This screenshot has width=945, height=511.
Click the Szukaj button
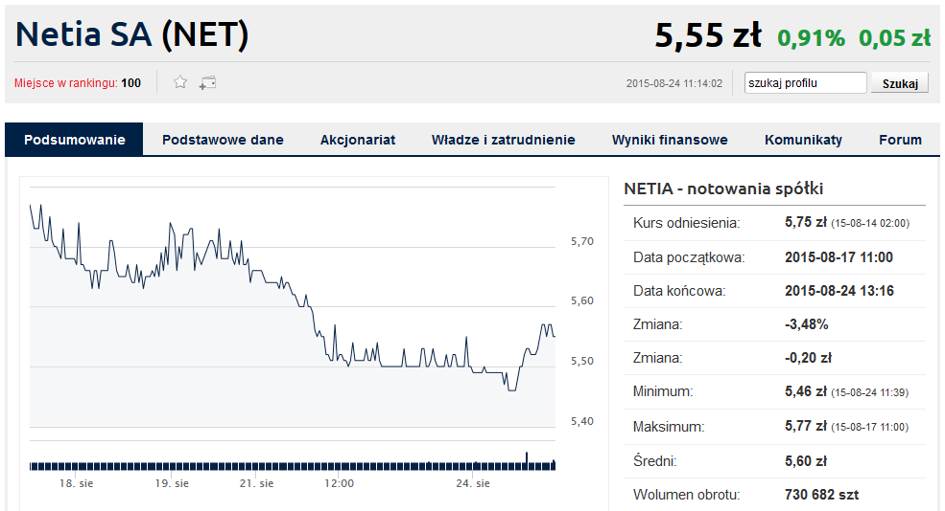pyautogui.click(x=900, y=83)
